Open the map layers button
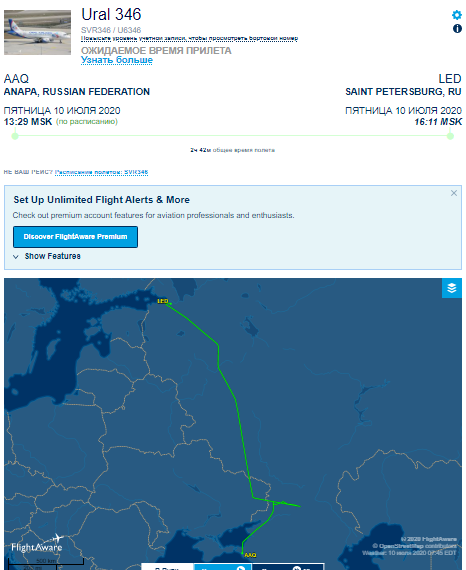Viewport: 466px width, 570px height. pyautogui.click(x=452, y=288)
